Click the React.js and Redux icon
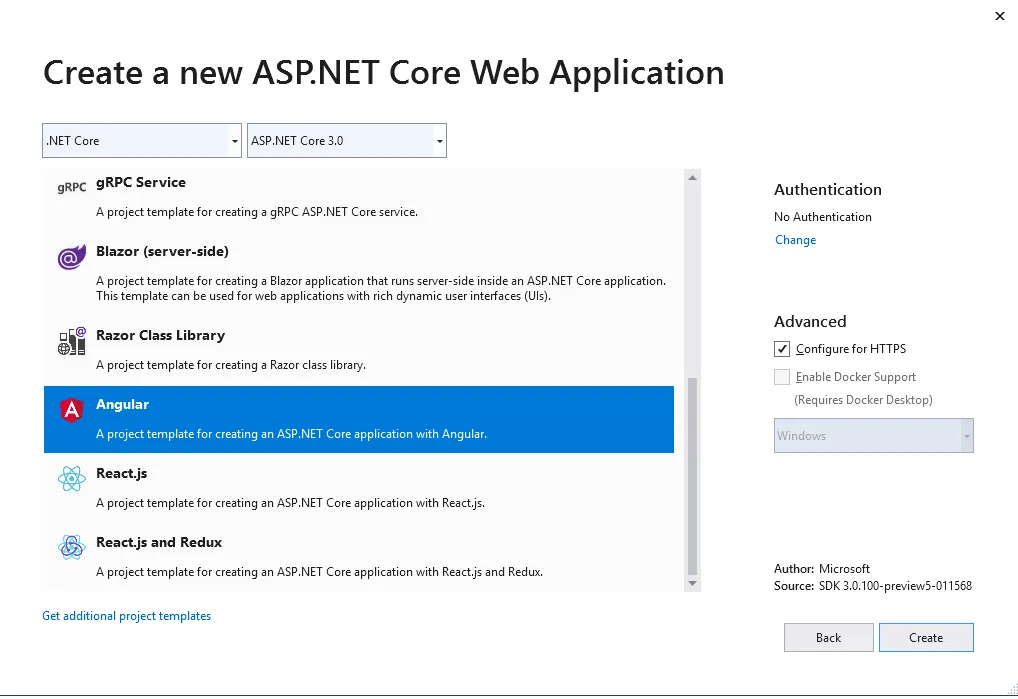 pyautogui.click(x=71, y=547)
